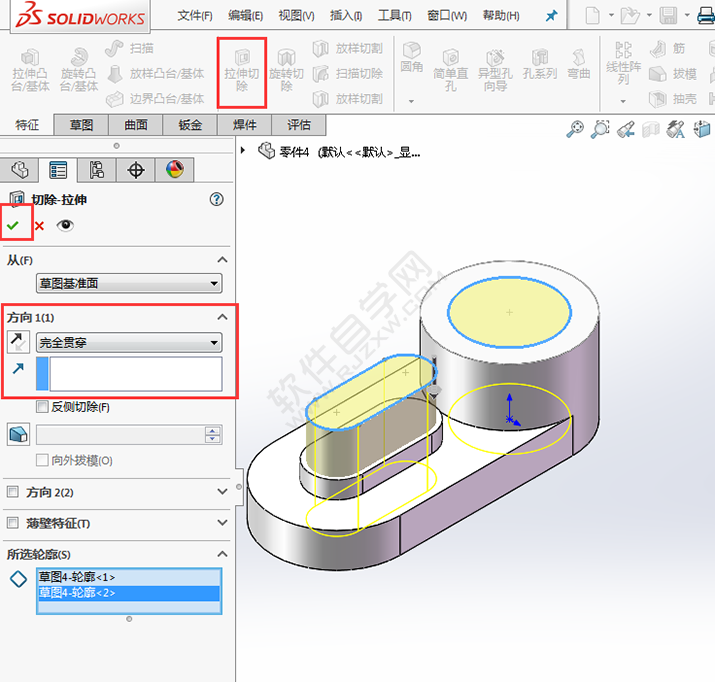Click the Extruded Boss/Base (拉伸凸台/基体) tool

(30, 71)
